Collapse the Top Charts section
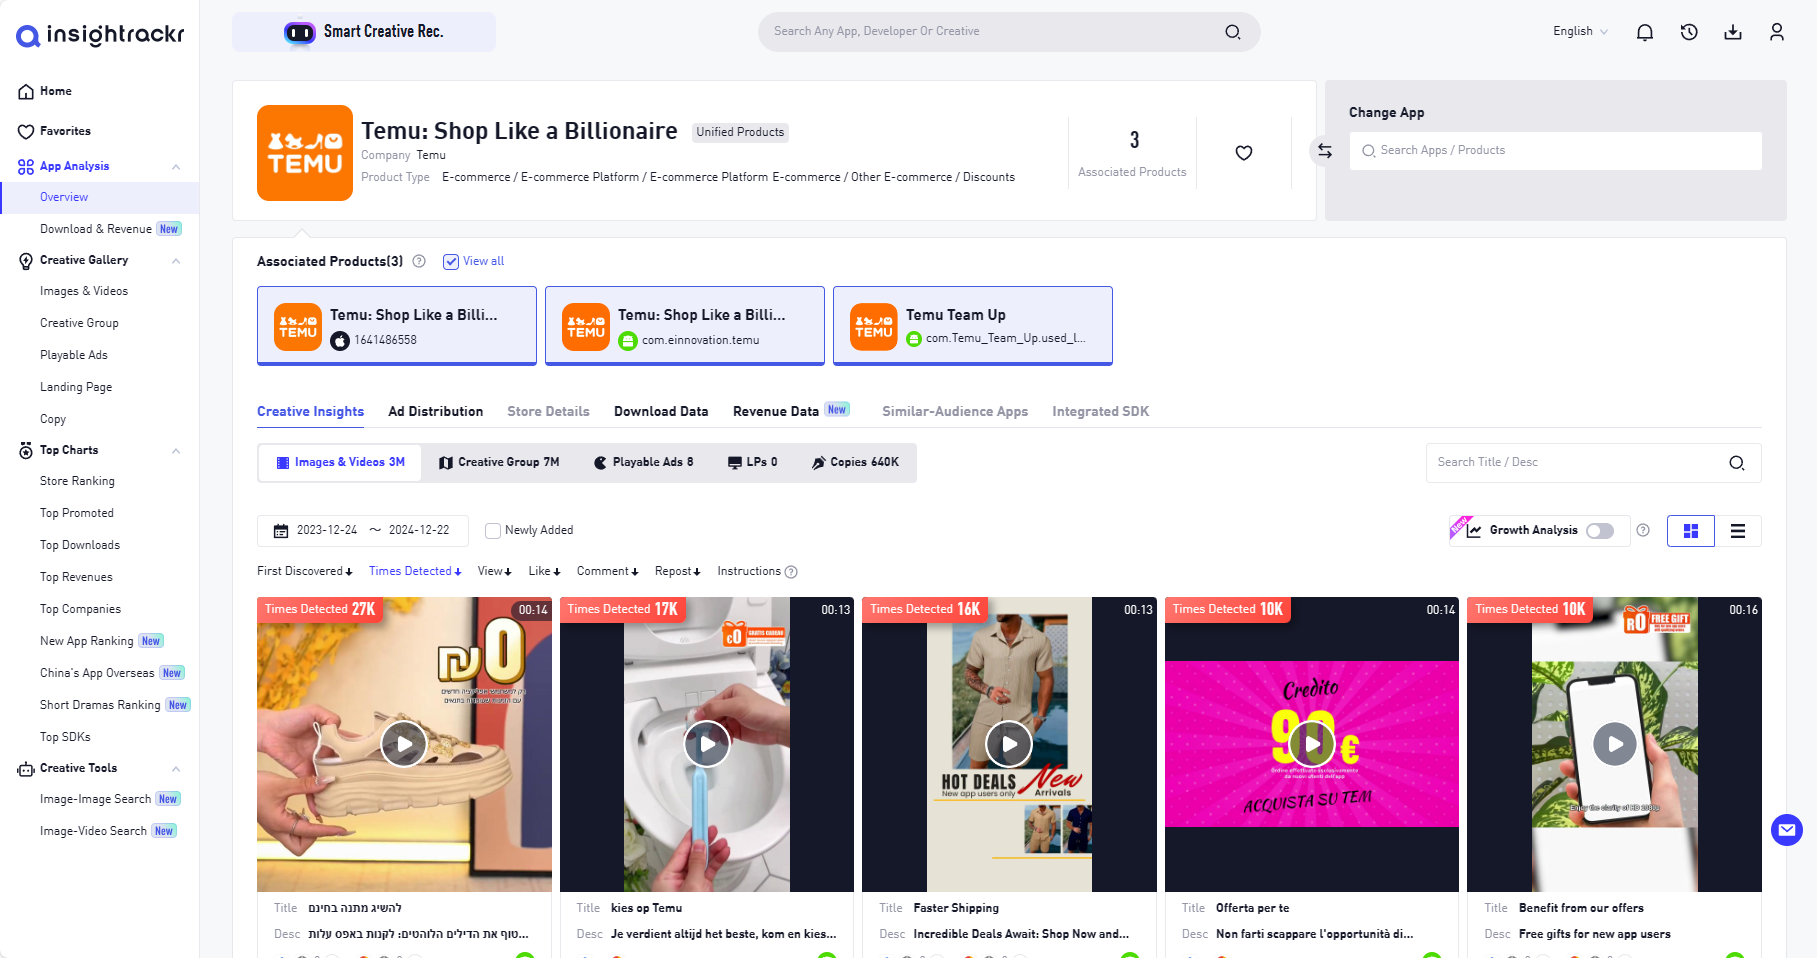 coord(176,451)
